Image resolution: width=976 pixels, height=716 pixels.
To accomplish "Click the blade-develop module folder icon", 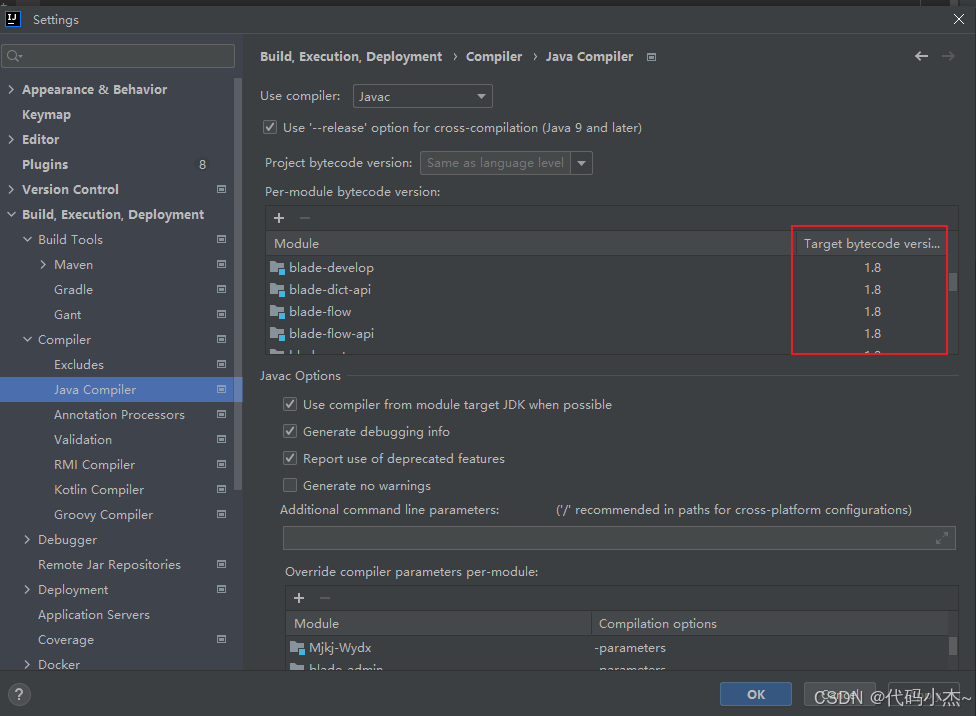I will pos(278,268).
